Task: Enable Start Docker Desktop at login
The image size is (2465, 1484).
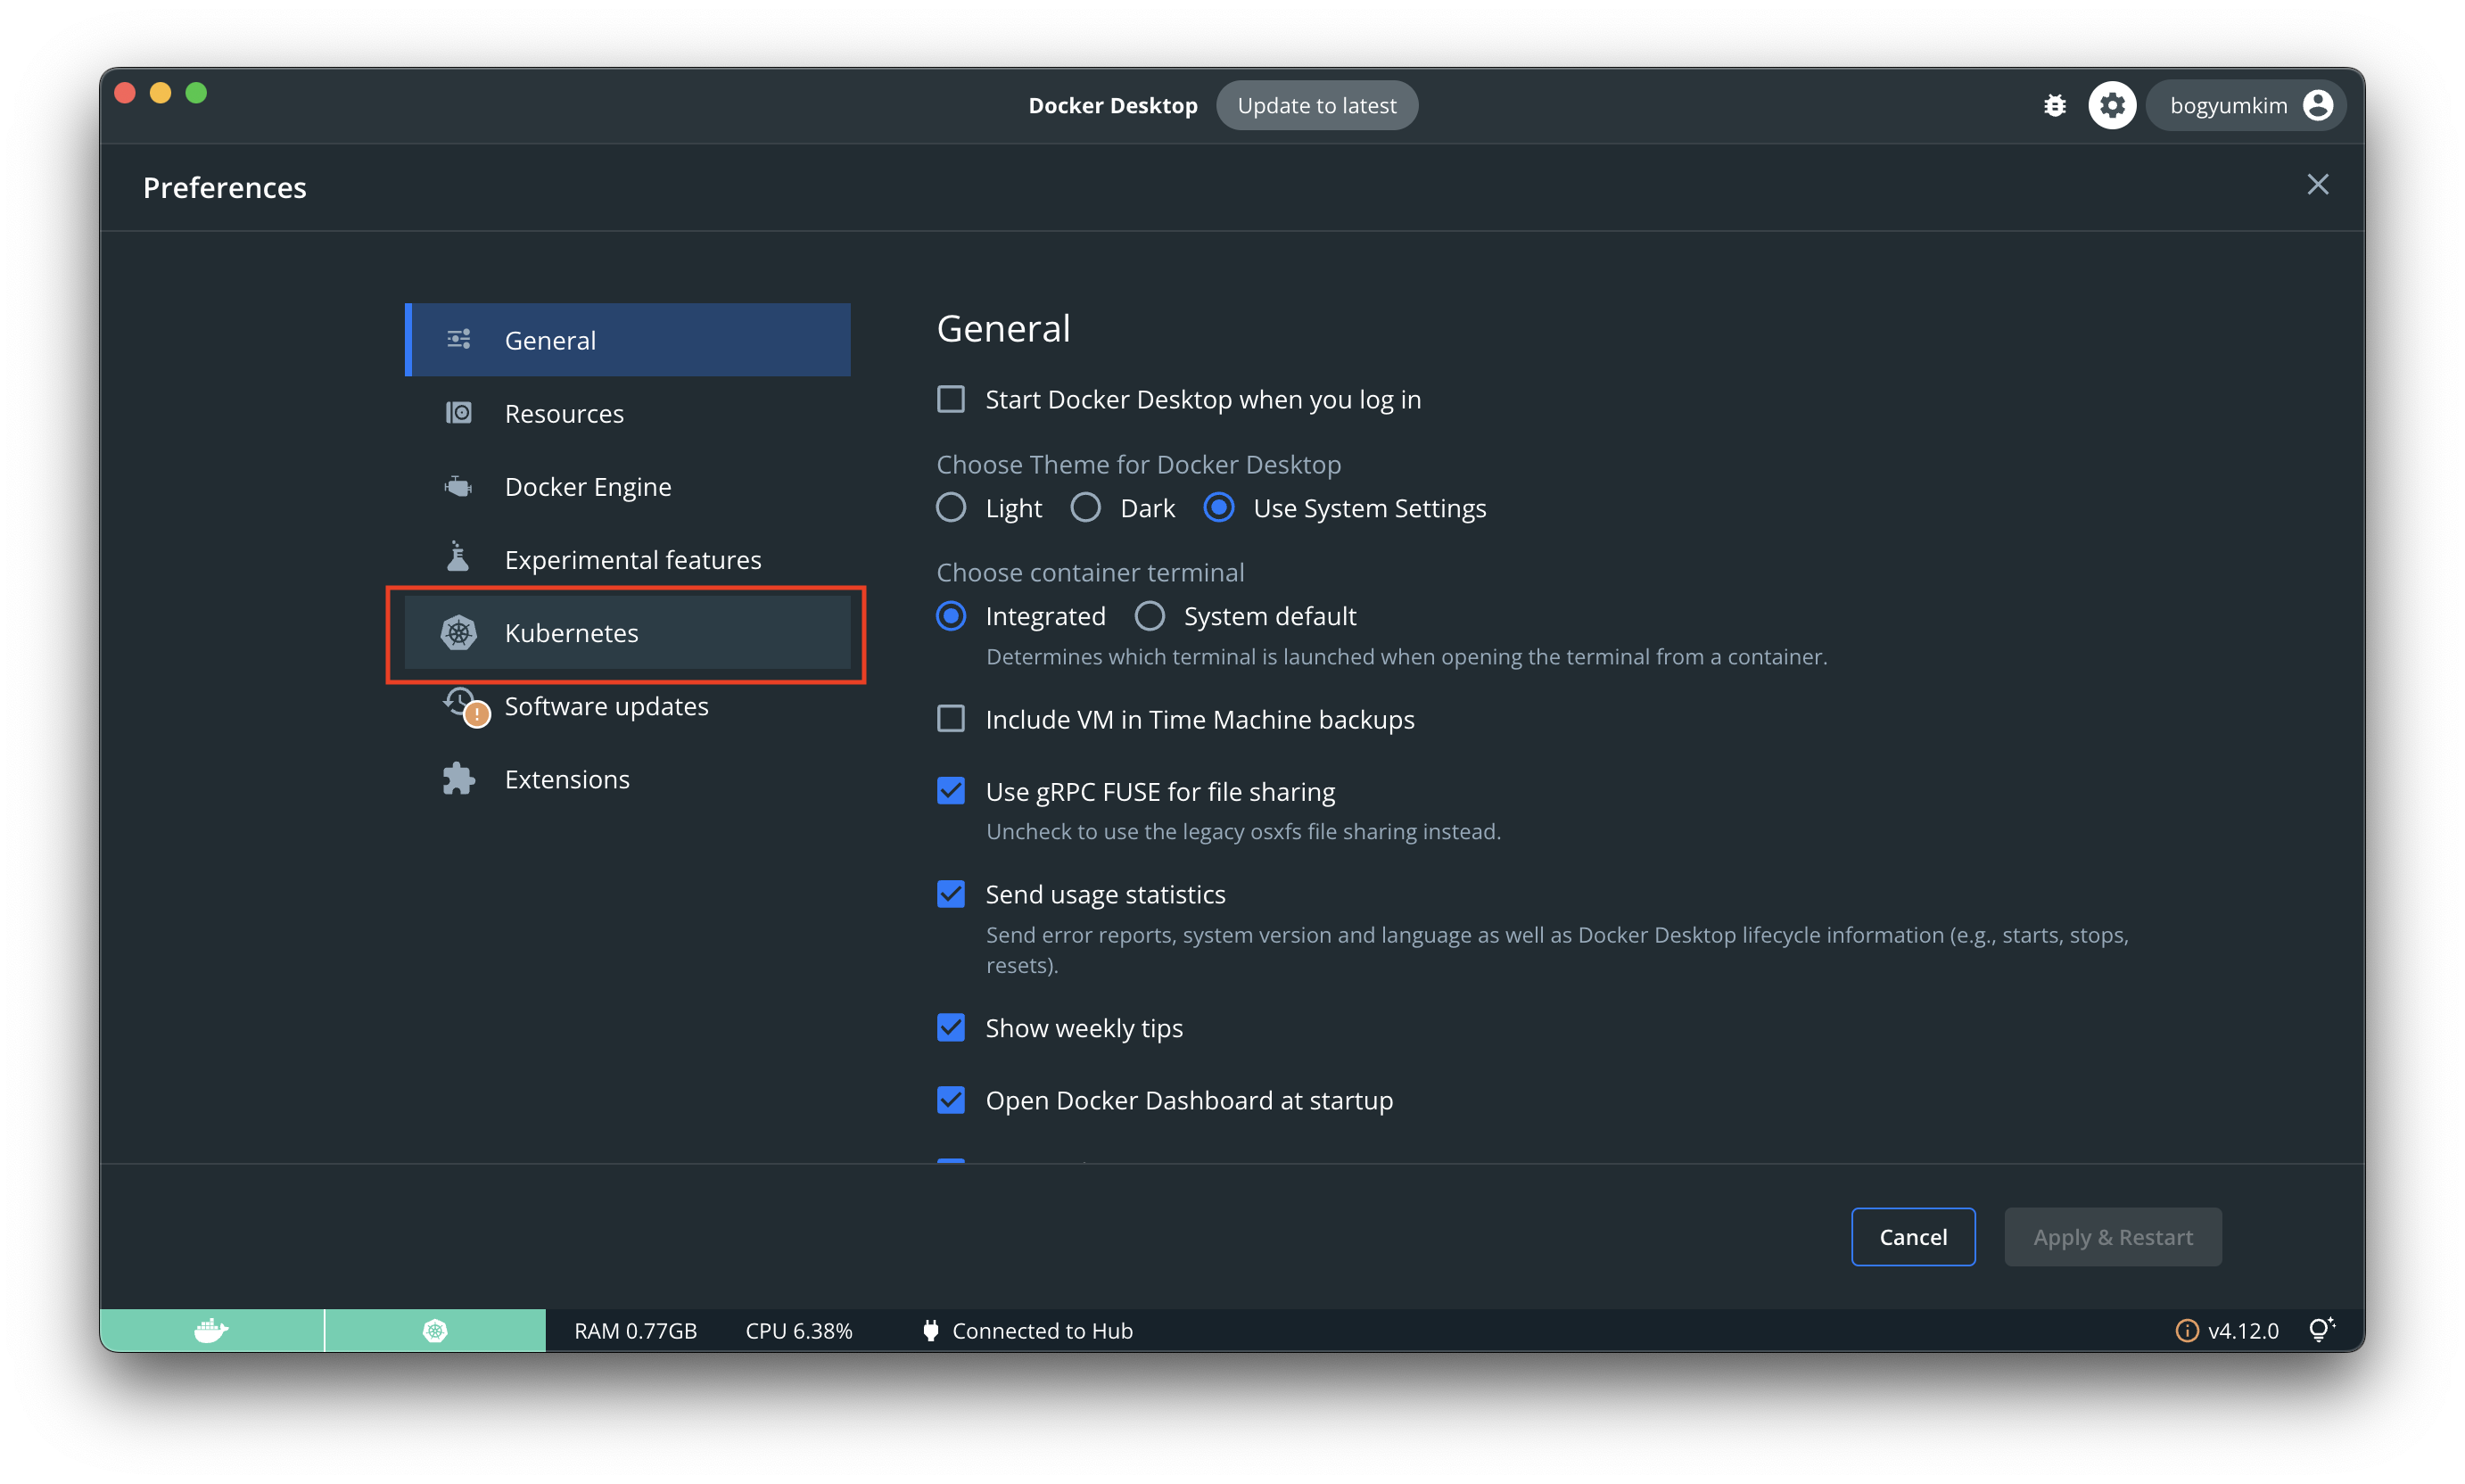Action: 951,399
